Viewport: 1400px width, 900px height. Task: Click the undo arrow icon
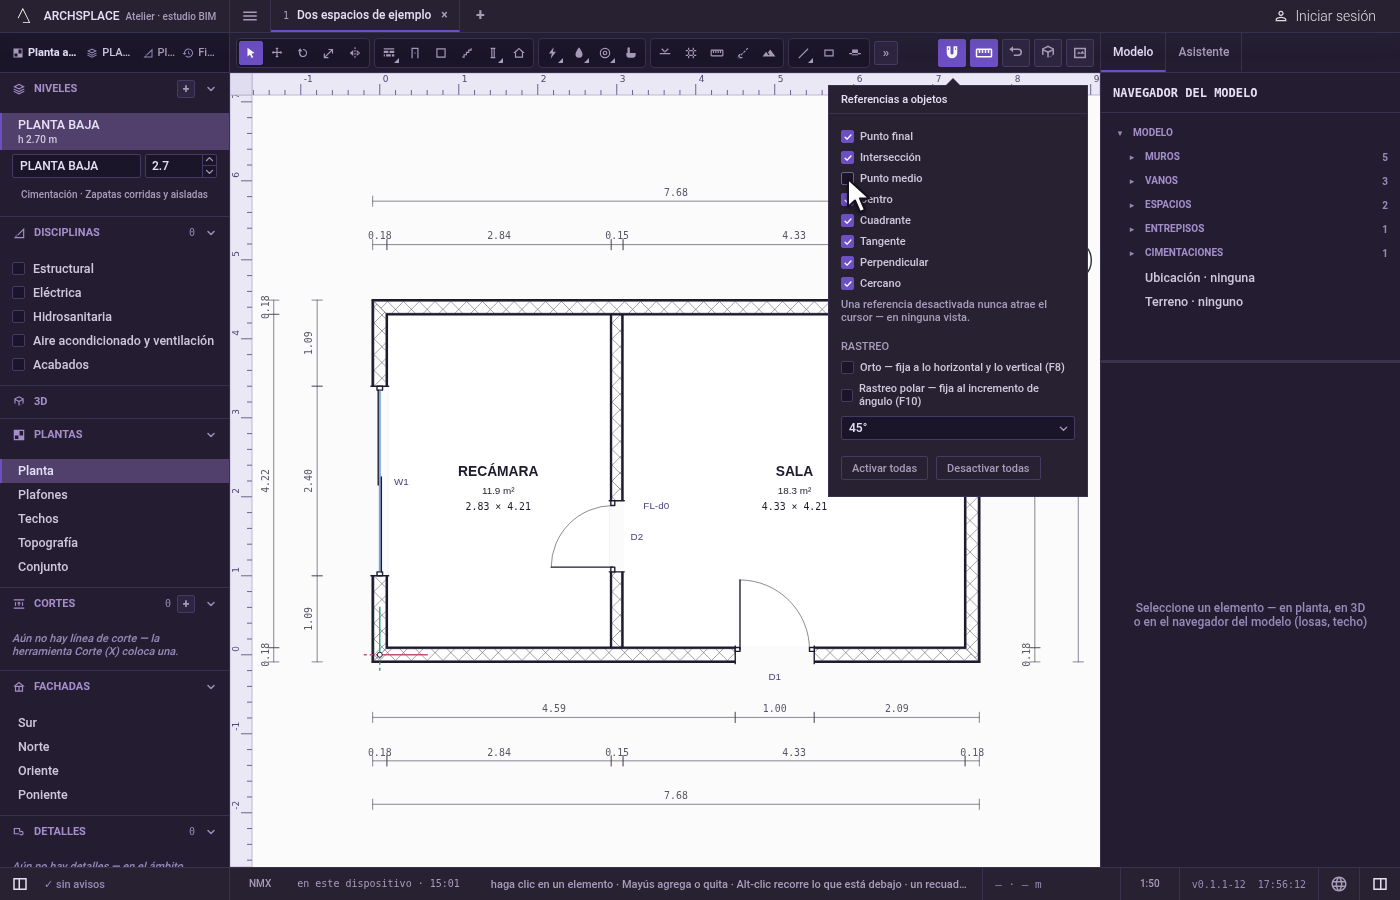pyautogui.click(x=1016, y=52)
